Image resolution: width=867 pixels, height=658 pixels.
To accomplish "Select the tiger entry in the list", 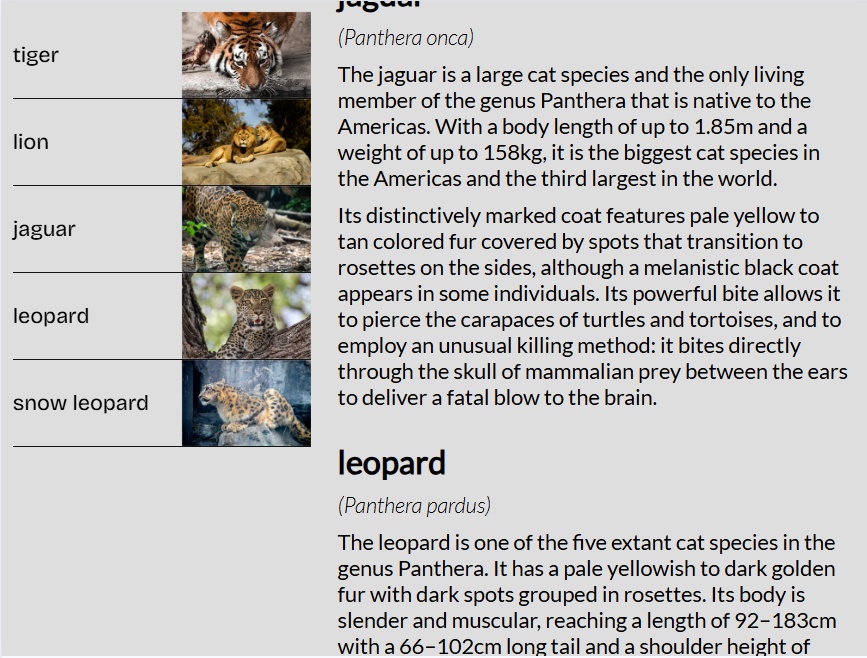I will coord(36,55).
